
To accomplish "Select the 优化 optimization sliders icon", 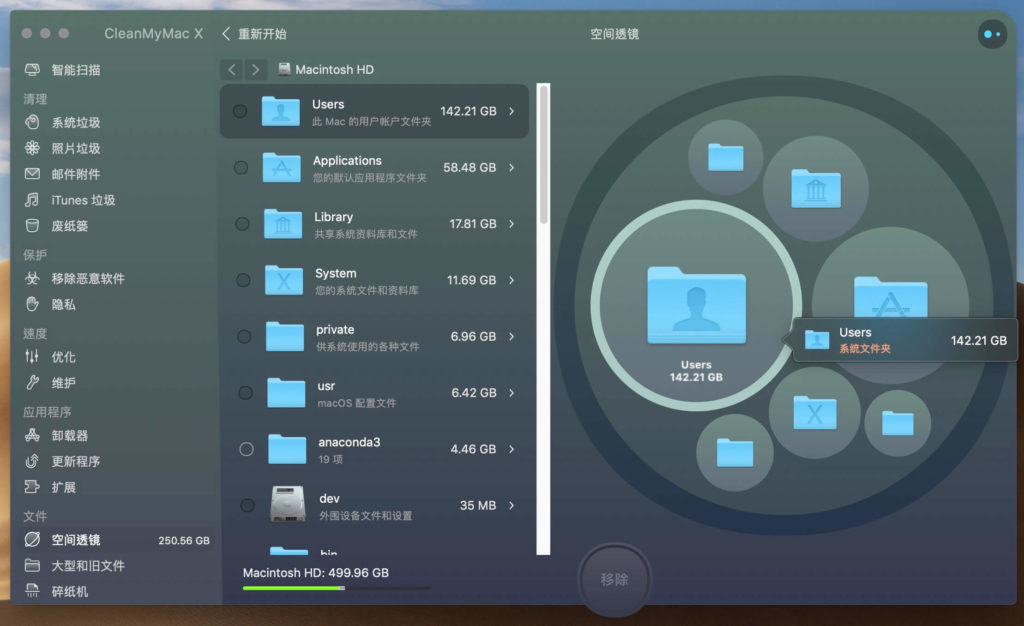I will pyautogui.click(x=32, y=356).
